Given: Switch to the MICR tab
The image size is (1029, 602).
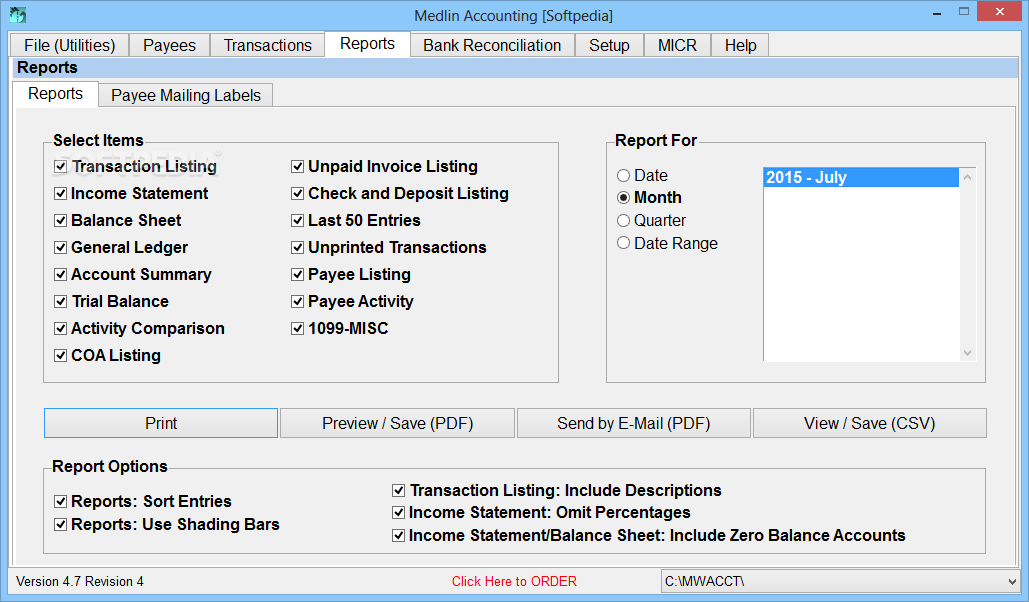Looking at the screenshot, I should (677, 45).
